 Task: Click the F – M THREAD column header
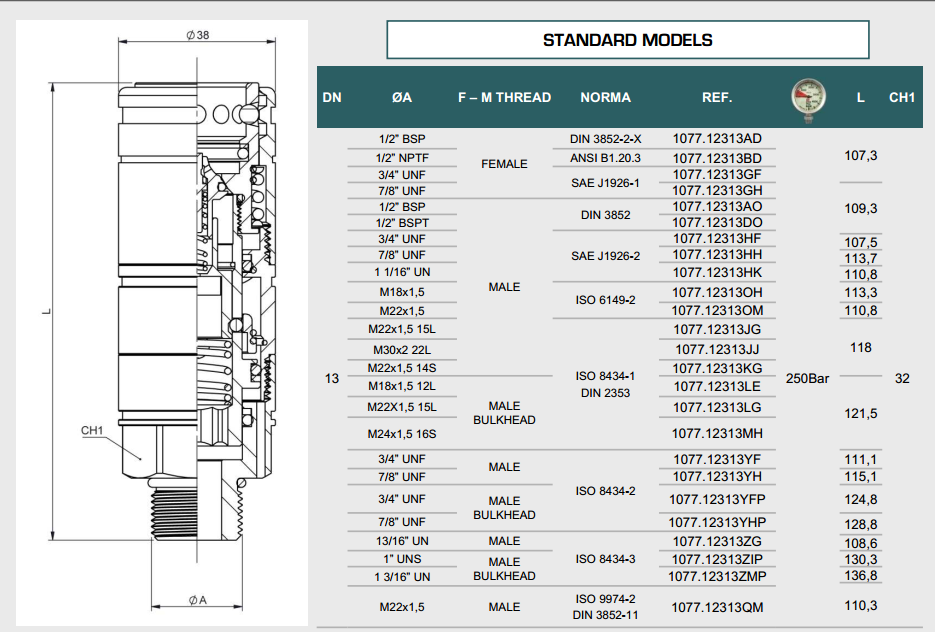click(x=504, y=98)
